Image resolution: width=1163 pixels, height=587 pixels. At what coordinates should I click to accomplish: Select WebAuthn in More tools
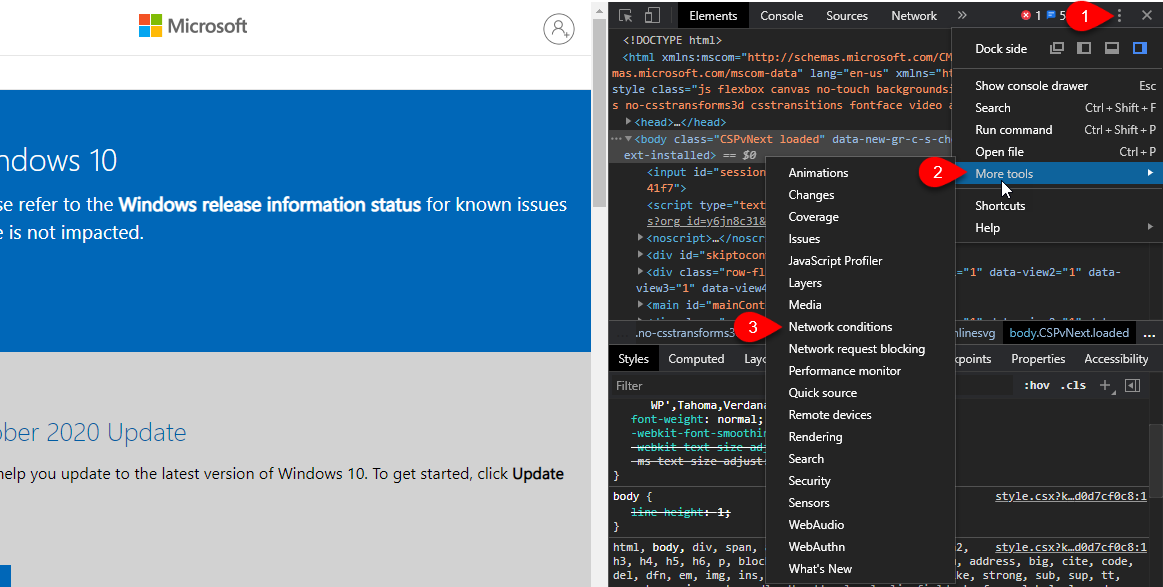click(860, 547)
